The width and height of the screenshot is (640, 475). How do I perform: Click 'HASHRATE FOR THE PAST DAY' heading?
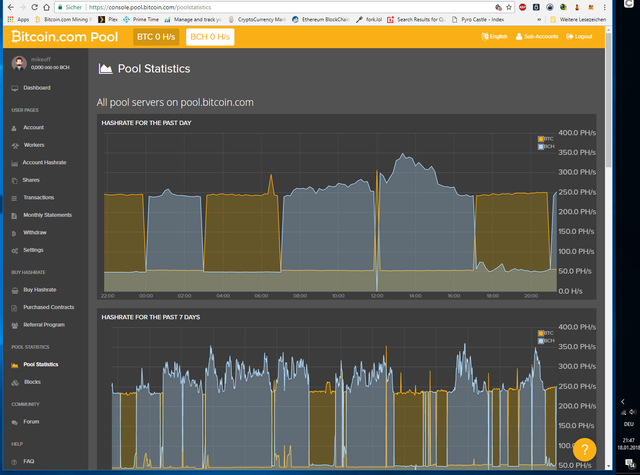pos(146,123)
